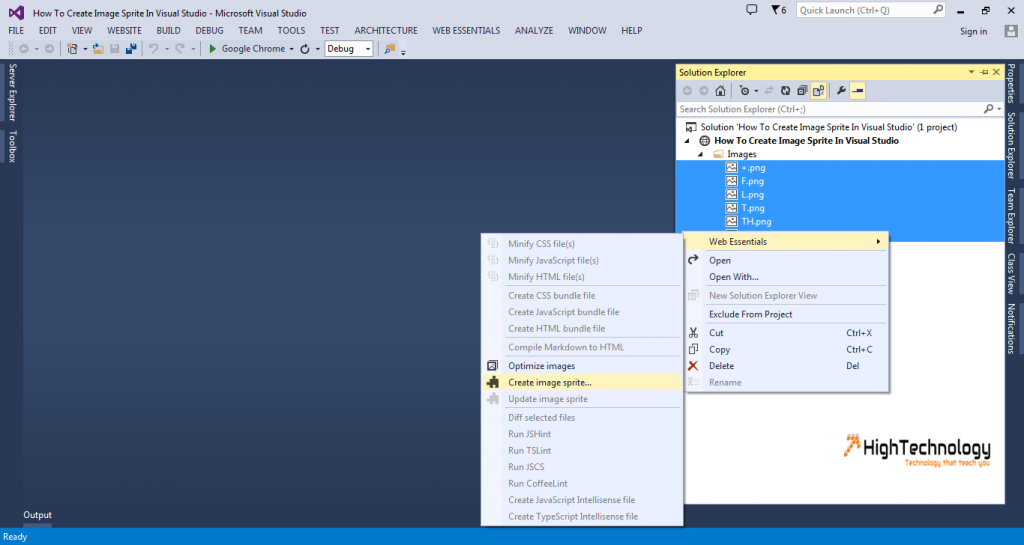This screenshot has height=545, width=1024.
Task: Open the ARCHITECTURE menu
Action: [x=386, y=31]
